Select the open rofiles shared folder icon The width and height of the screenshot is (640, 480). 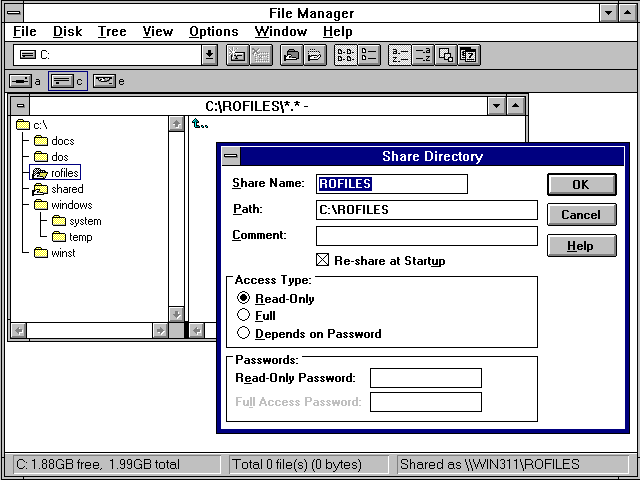(x=40, y=173)
